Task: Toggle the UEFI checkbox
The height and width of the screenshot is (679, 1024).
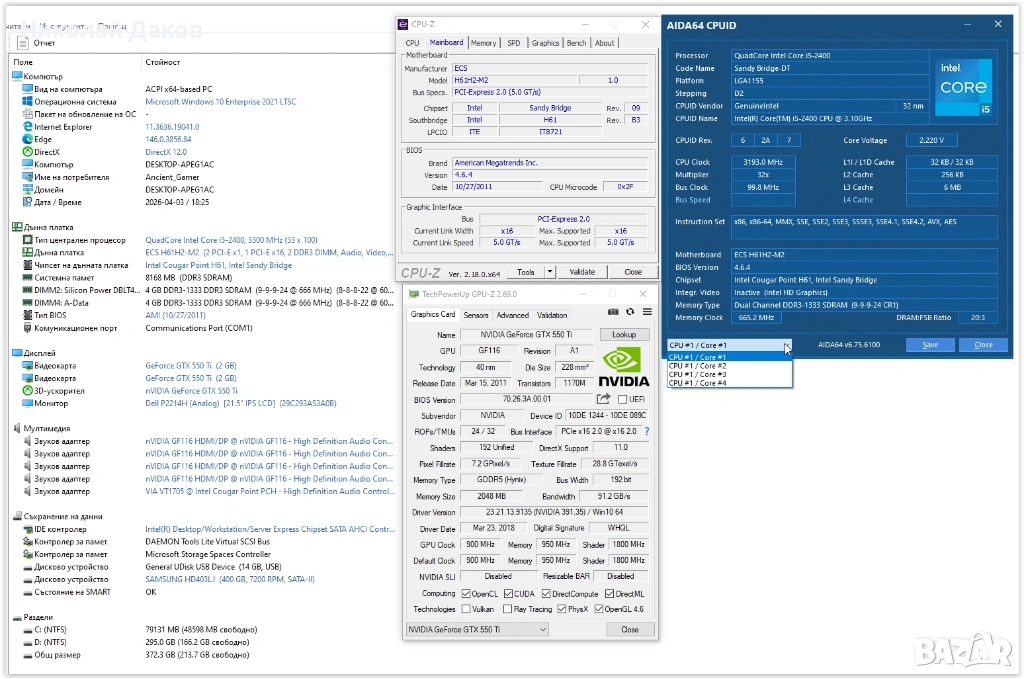Action: pyautogui.click(x=623, y=400)
